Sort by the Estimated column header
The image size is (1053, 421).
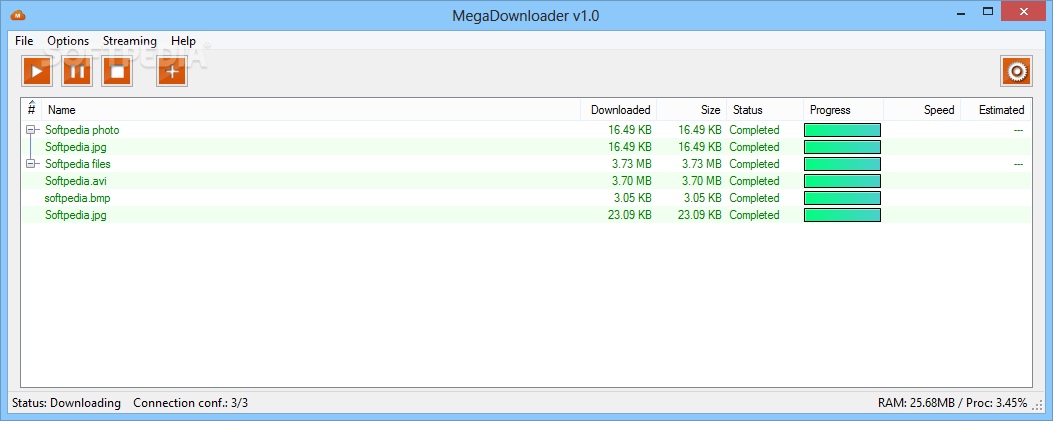click(996, 109)
